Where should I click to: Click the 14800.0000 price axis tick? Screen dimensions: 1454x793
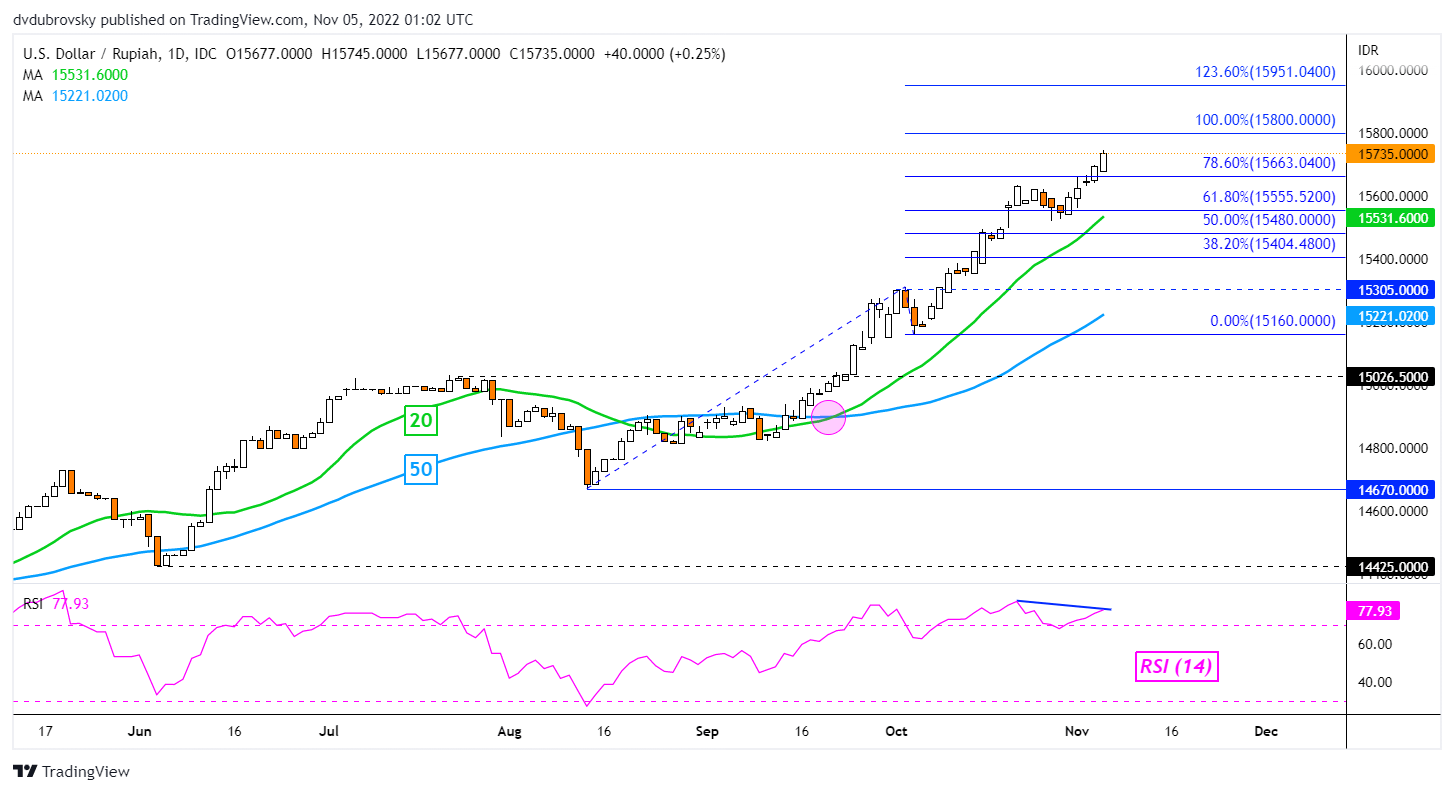pos(1392,449)
